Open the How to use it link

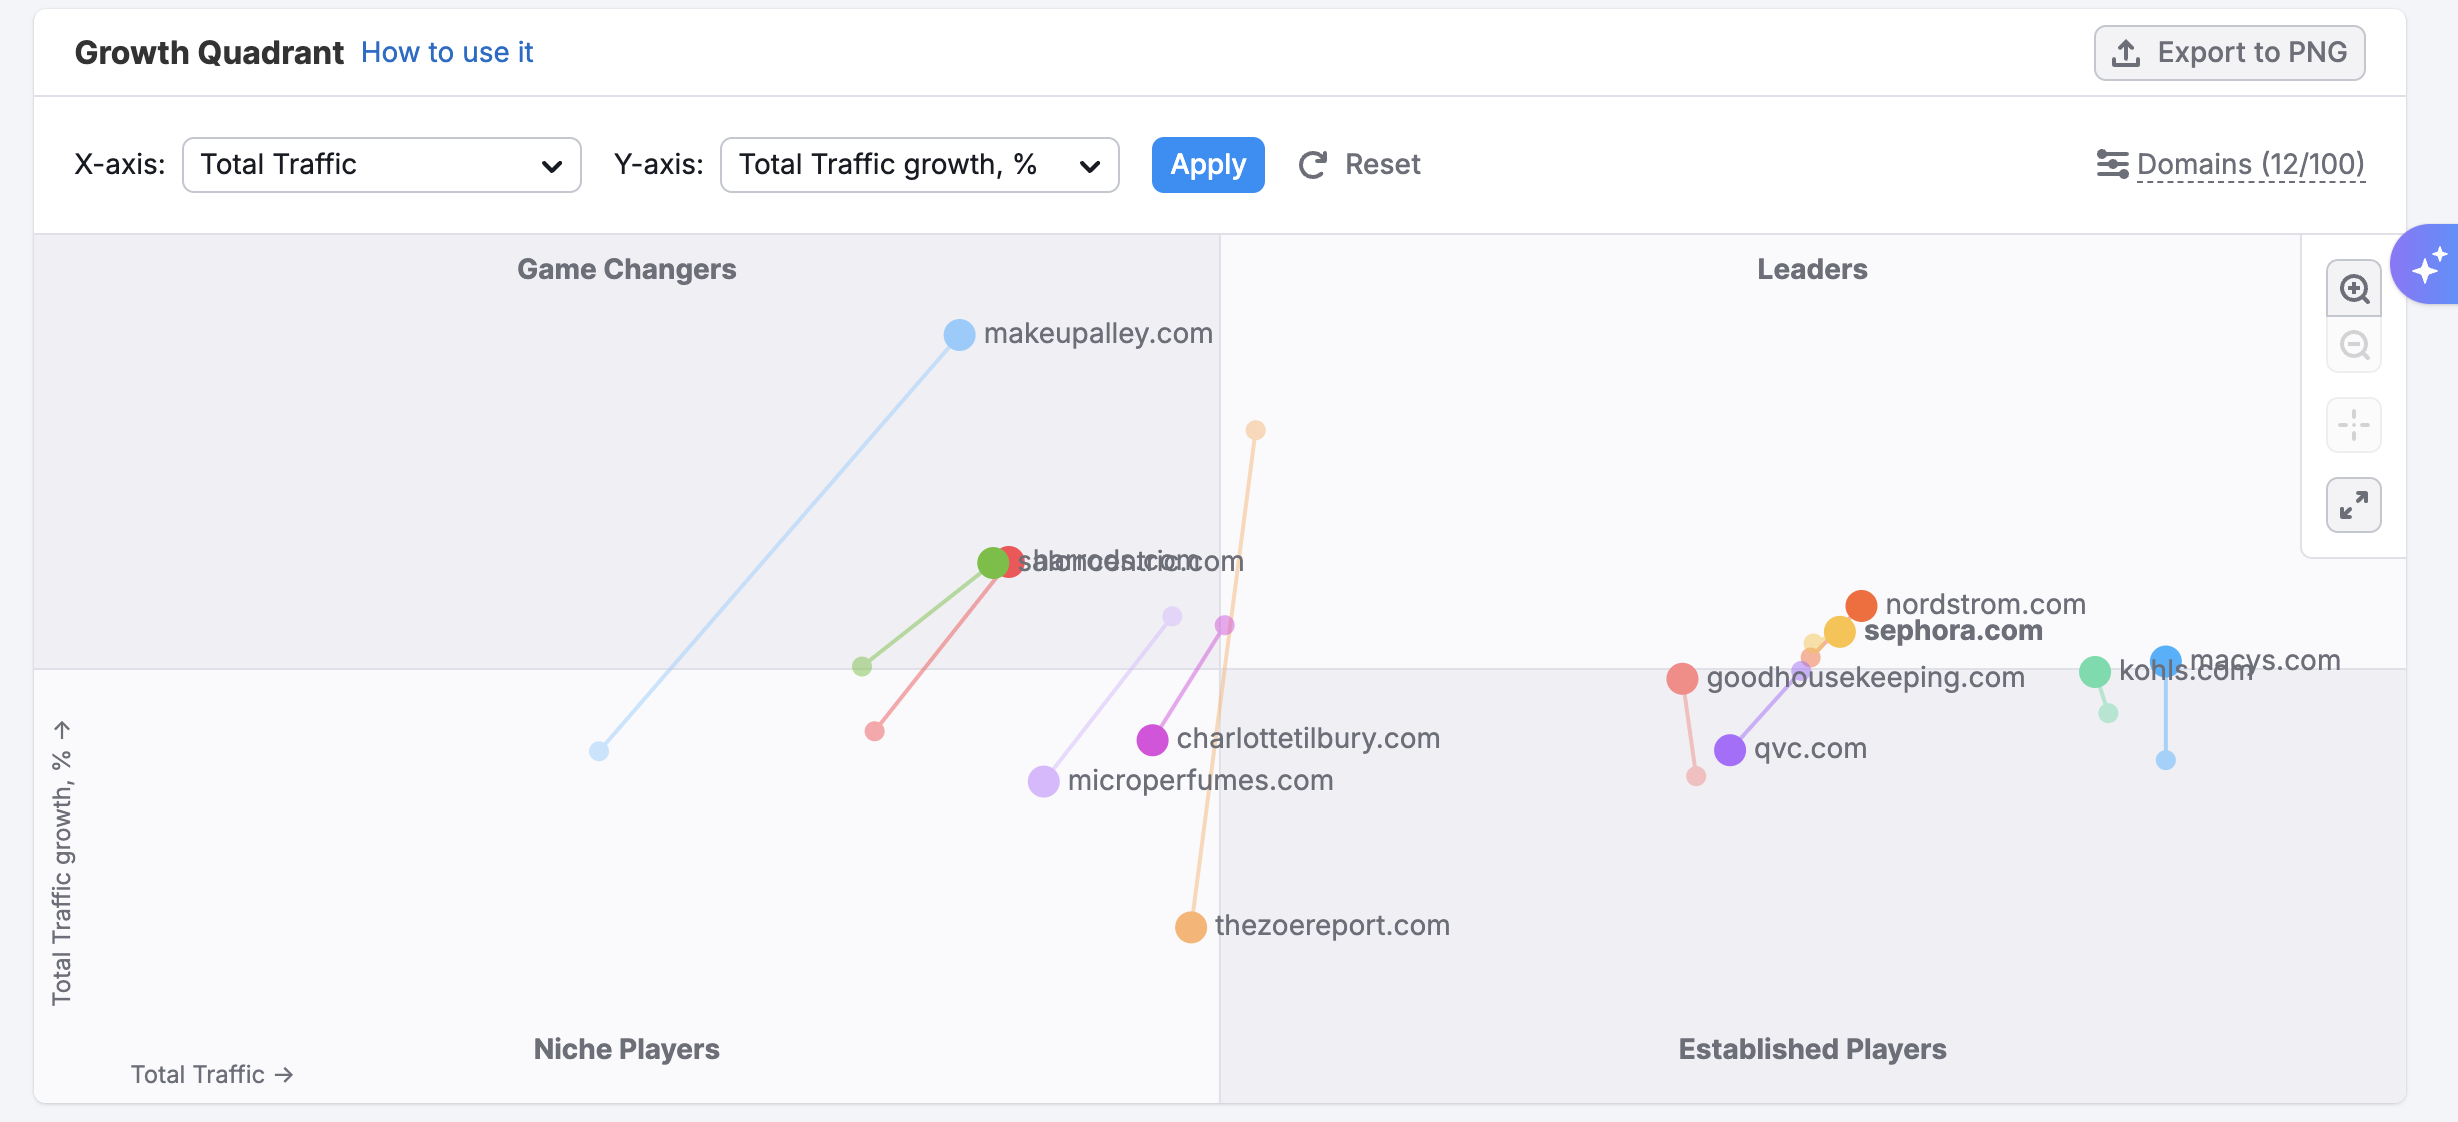[447, 52]
